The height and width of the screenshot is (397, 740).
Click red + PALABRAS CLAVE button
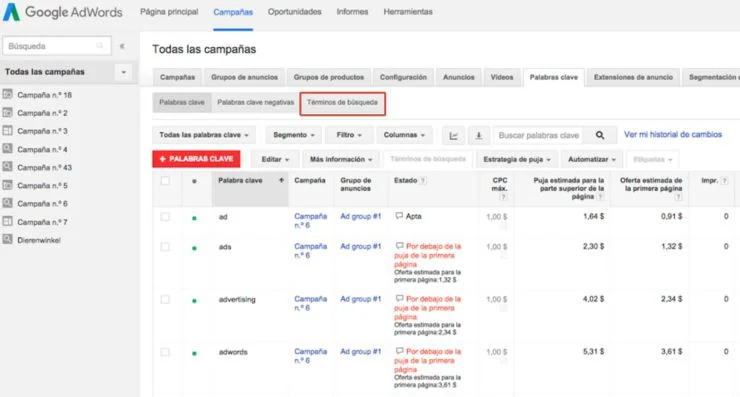click(x=196, y=159)
